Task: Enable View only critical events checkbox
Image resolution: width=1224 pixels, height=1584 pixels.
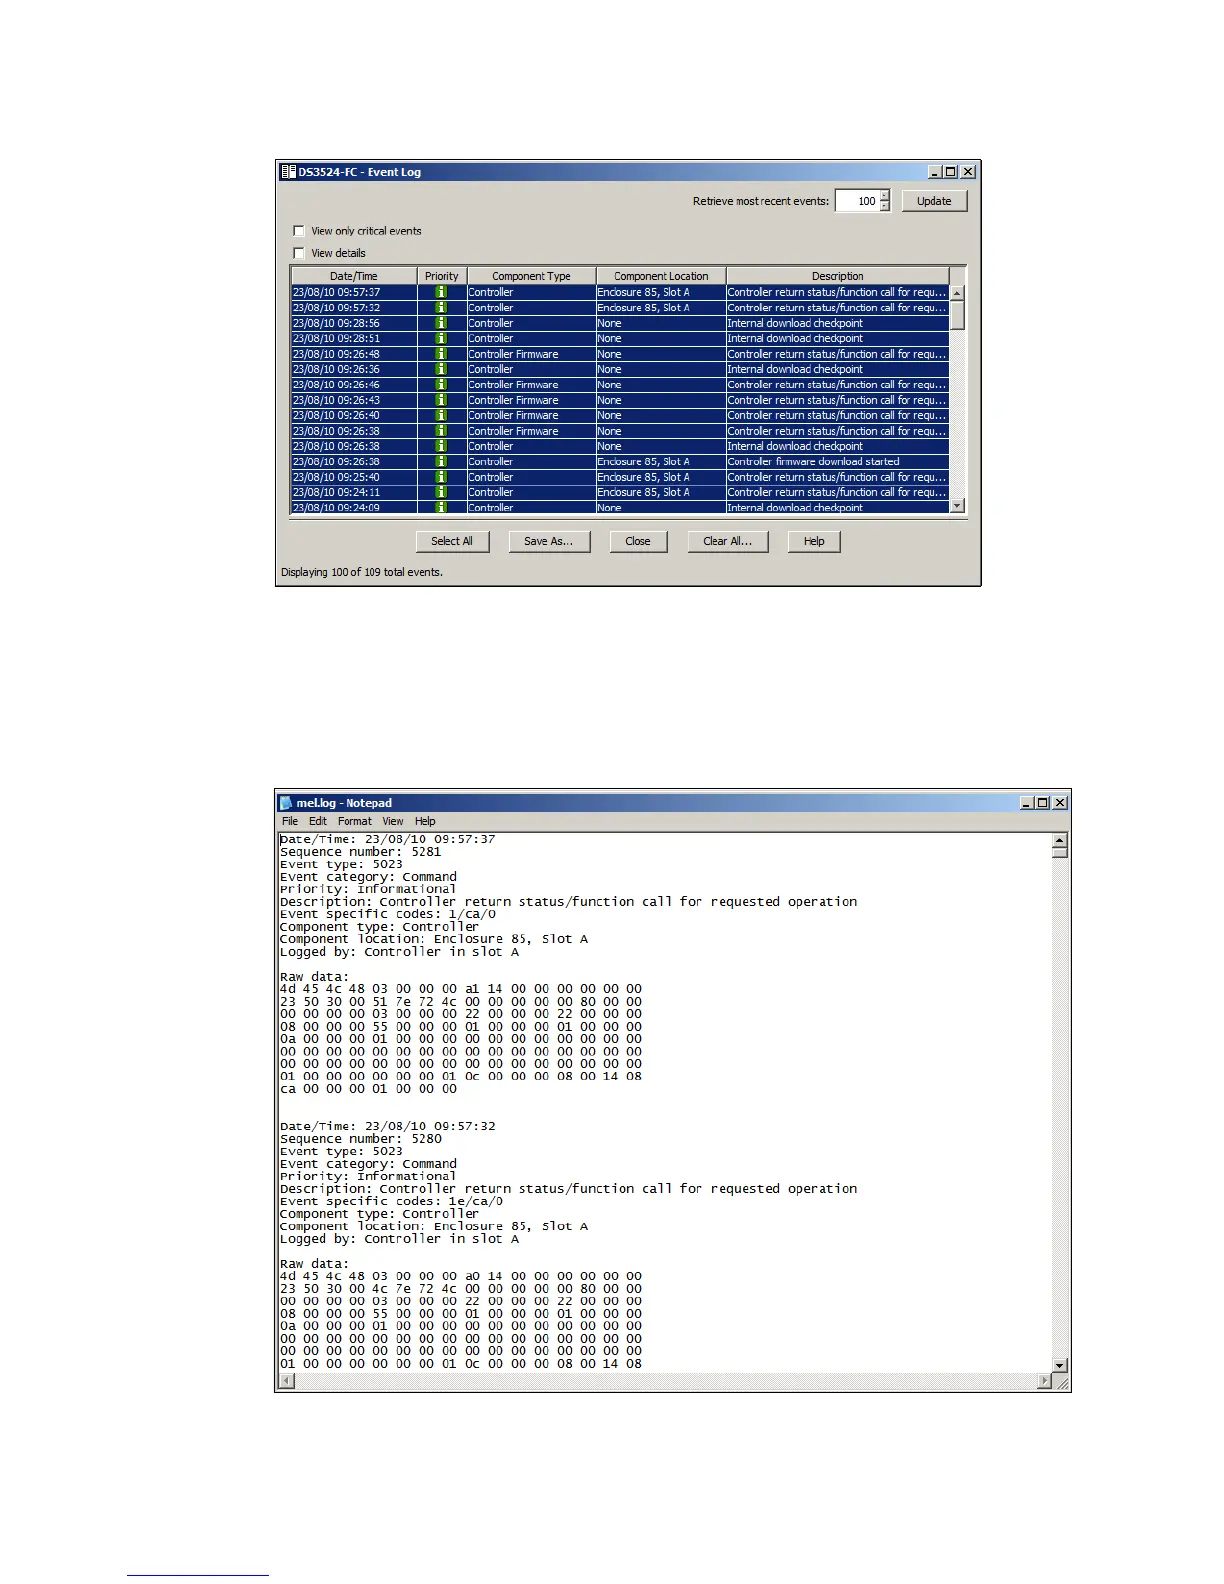Action: pyautogui.click(x=299, y=231)
